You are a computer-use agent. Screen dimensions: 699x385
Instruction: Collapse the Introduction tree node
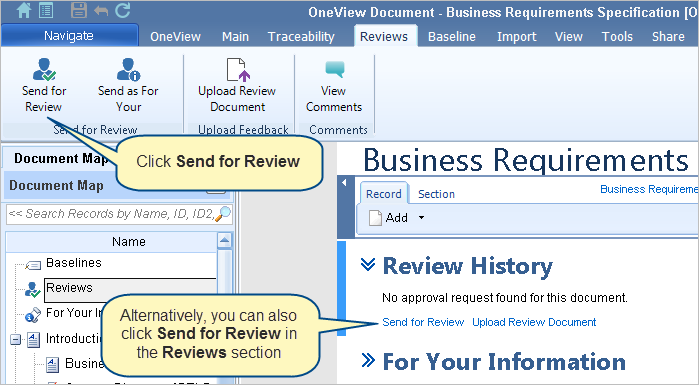(x=16, y=340)
